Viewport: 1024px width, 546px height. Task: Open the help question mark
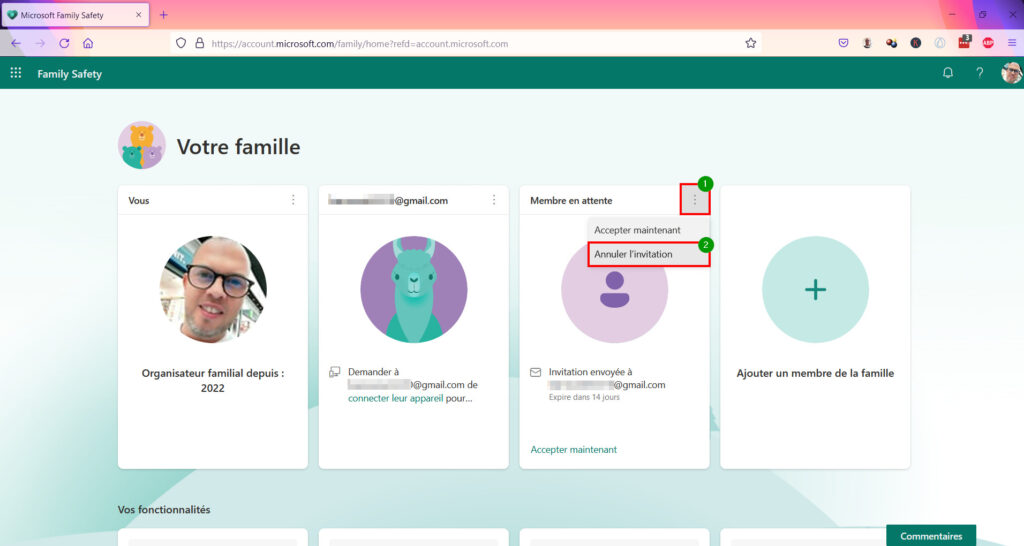(980, 73)
